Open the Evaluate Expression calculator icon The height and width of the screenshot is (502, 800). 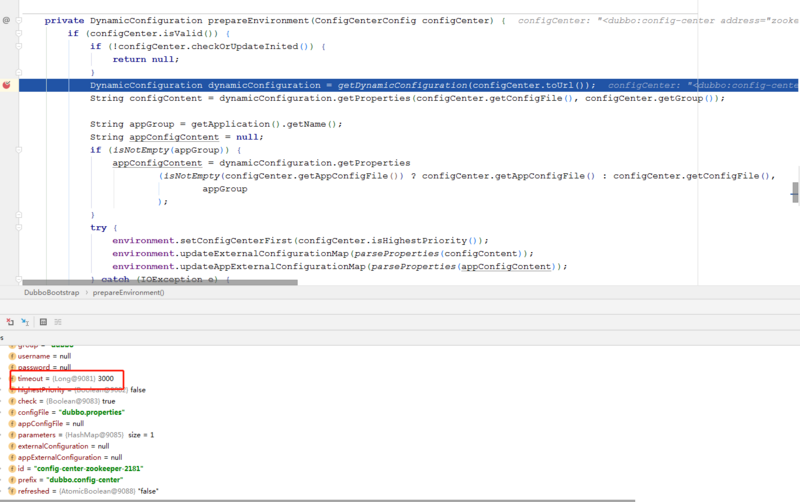tap(43, 321)
